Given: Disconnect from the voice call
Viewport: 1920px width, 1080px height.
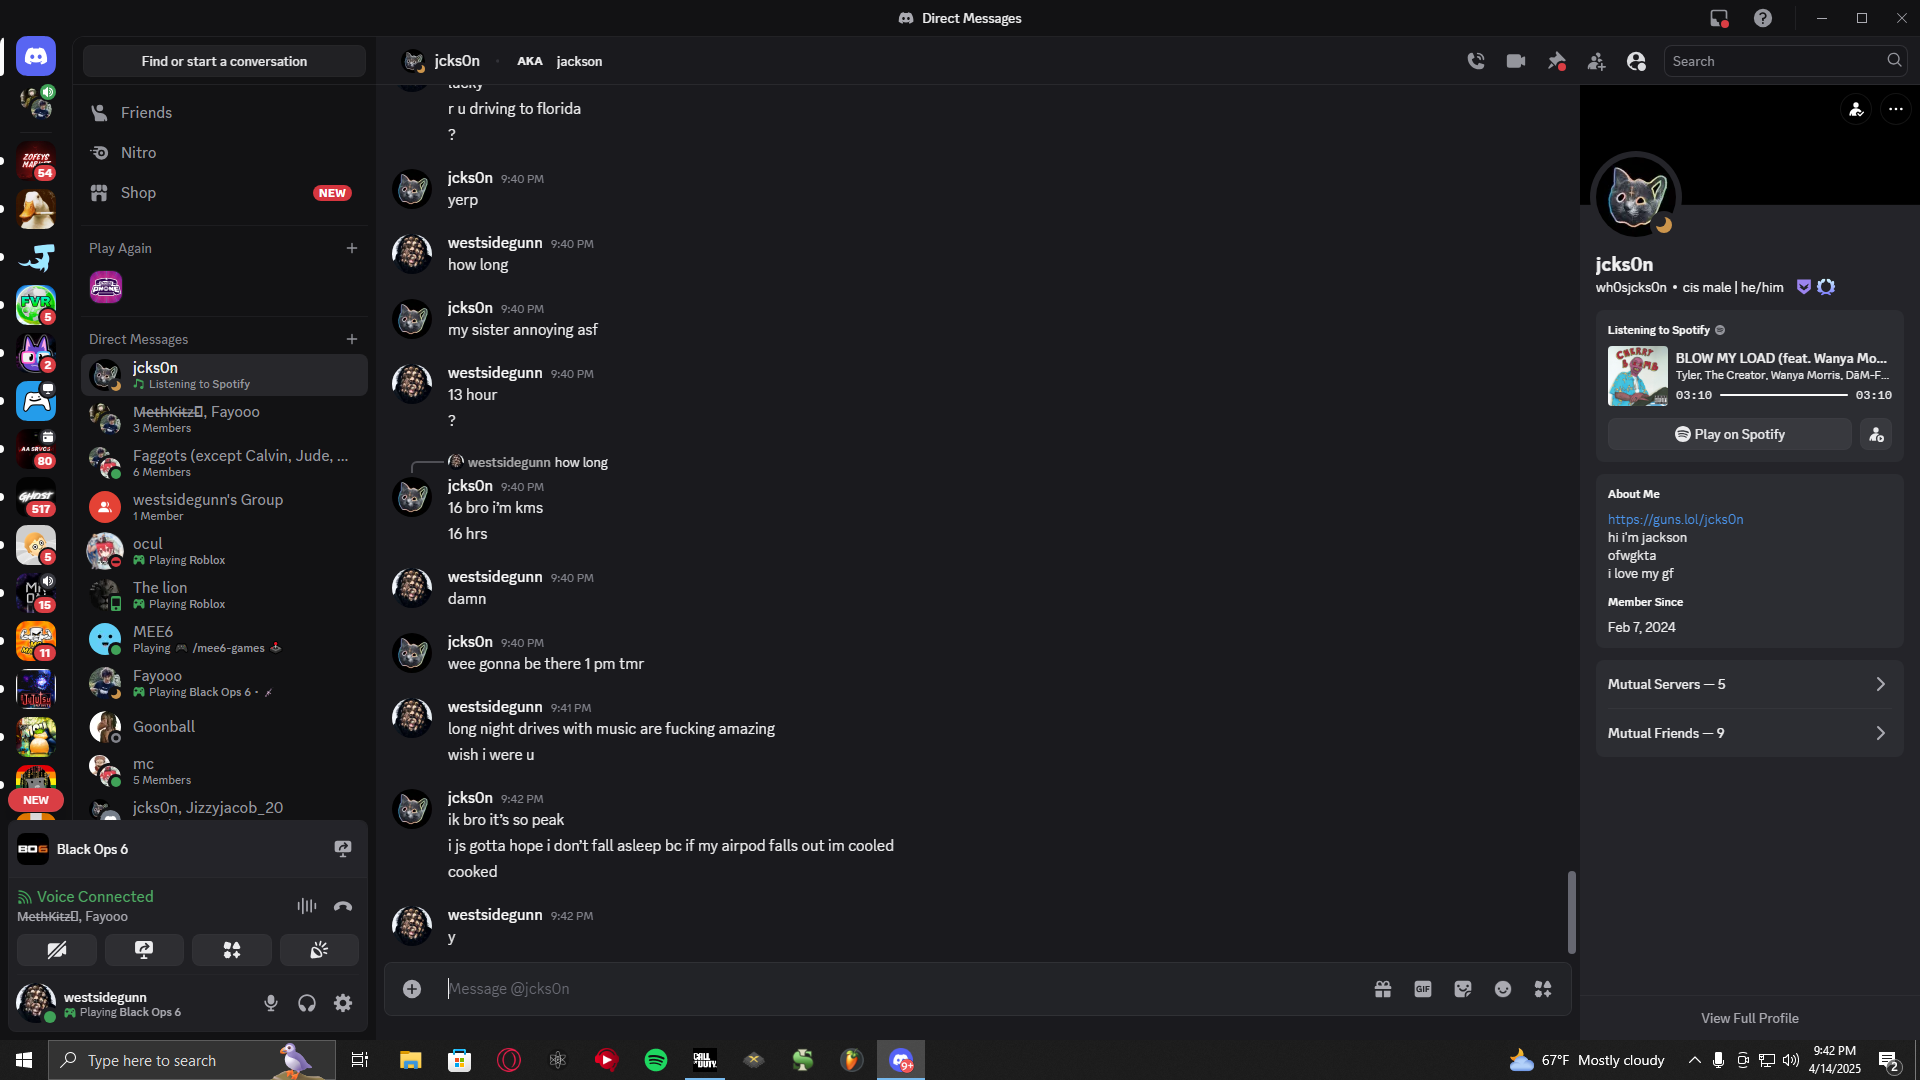Looking at the screenshot, I should point(343,906).
